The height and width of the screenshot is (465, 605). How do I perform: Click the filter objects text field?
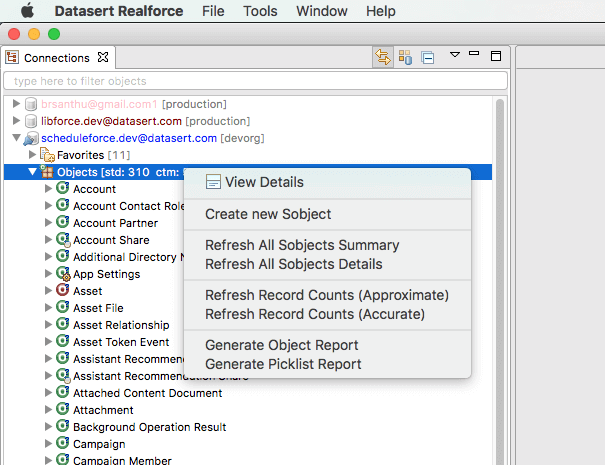(255, 81)
